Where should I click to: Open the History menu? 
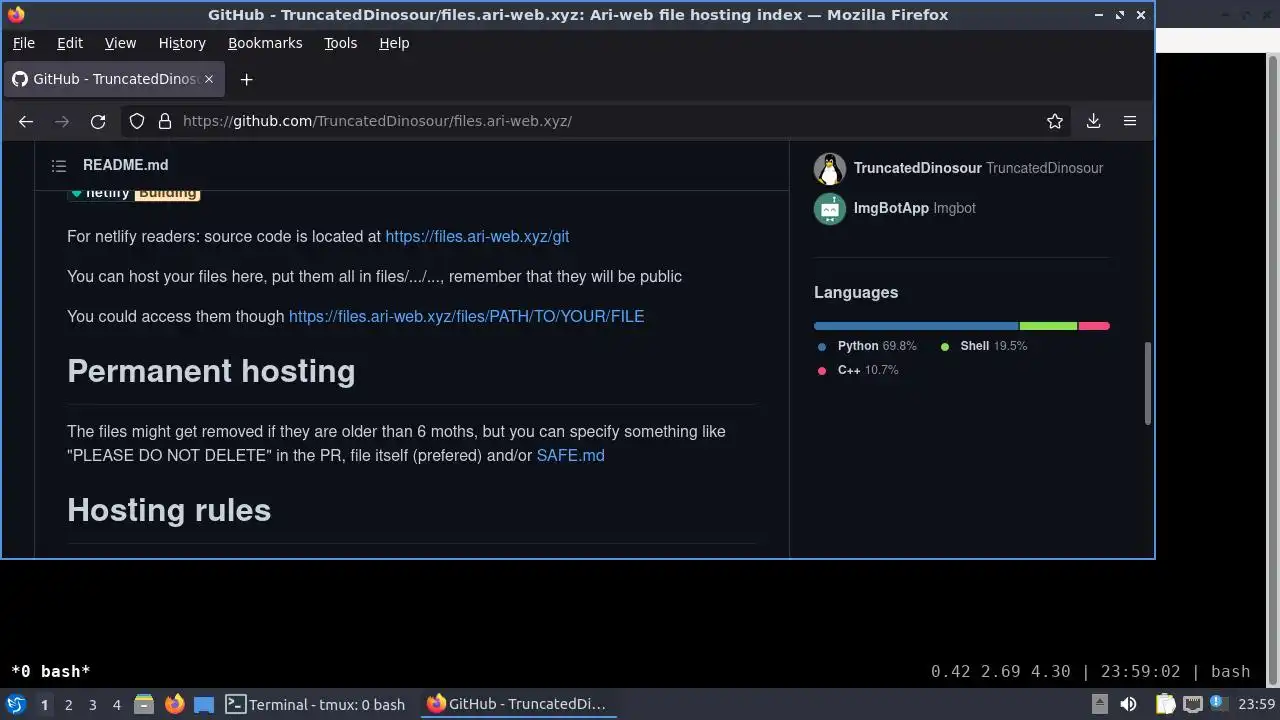(x=182, y=43)
